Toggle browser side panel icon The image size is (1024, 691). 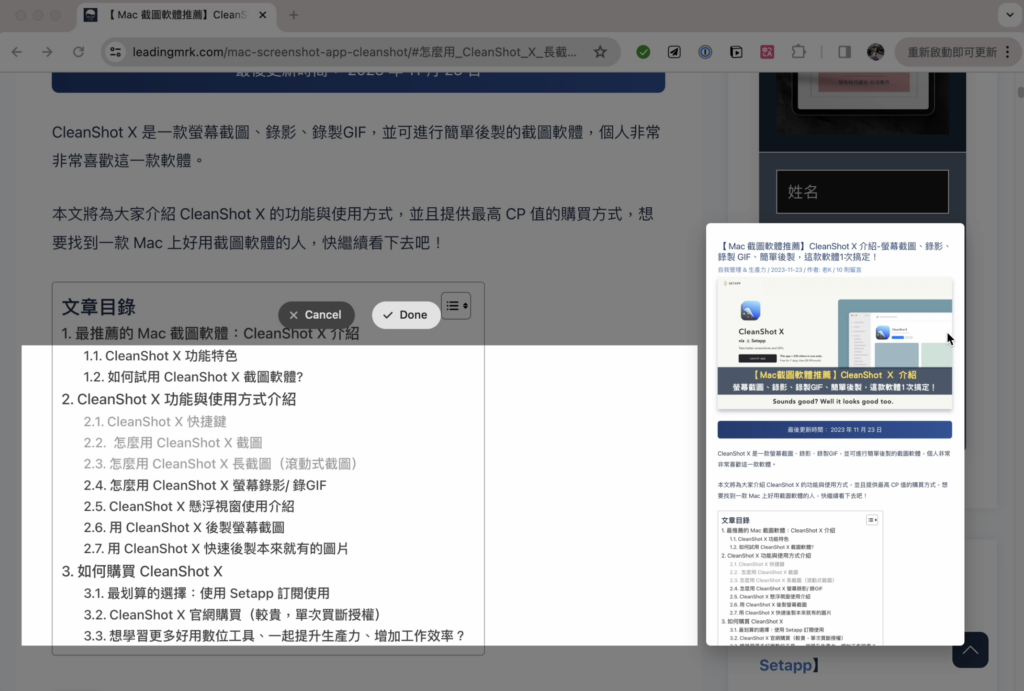(844, 52)
